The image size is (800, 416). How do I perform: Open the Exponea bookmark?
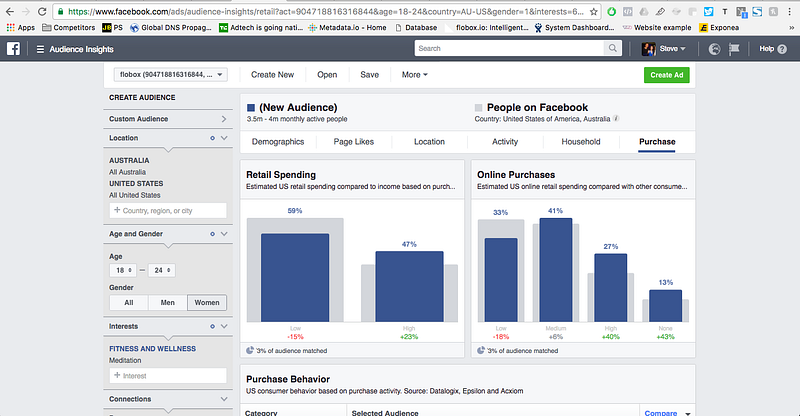(719, 28)
